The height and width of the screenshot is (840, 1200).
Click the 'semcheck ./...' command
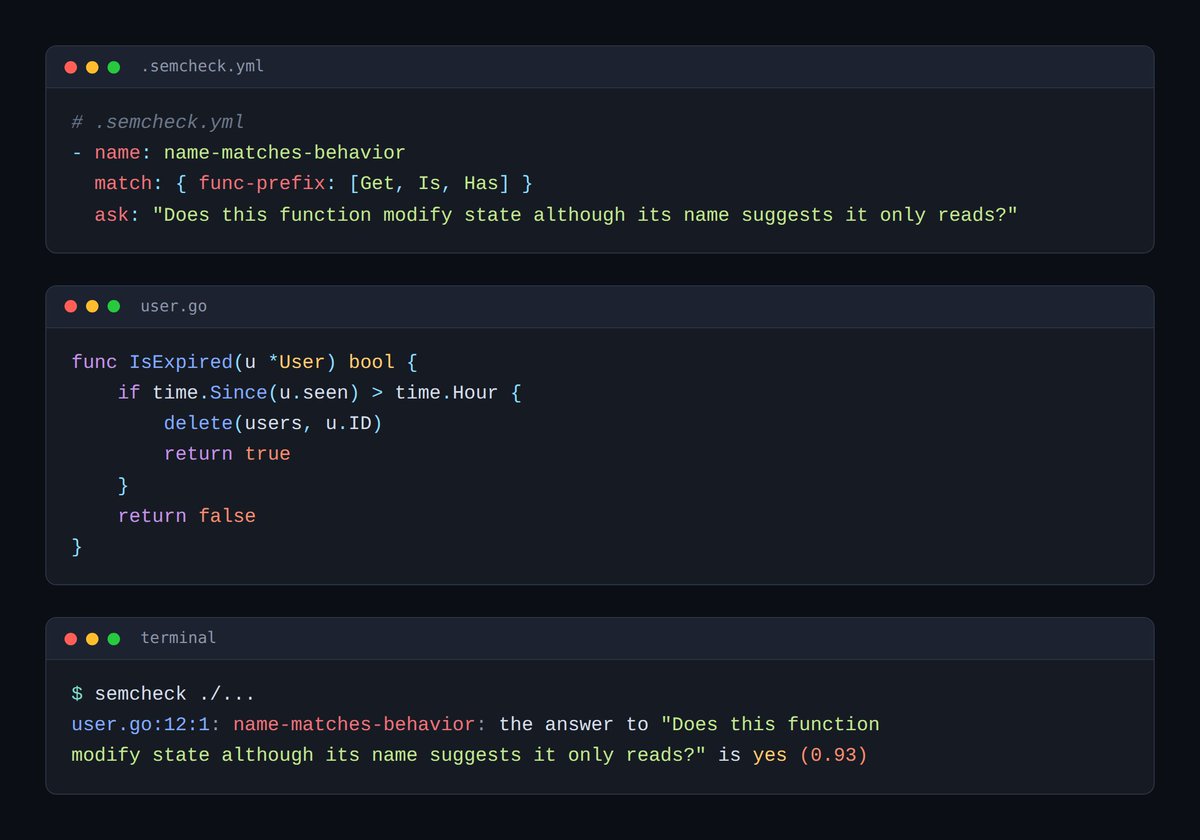pyautogui.click(x=175, y=694)
